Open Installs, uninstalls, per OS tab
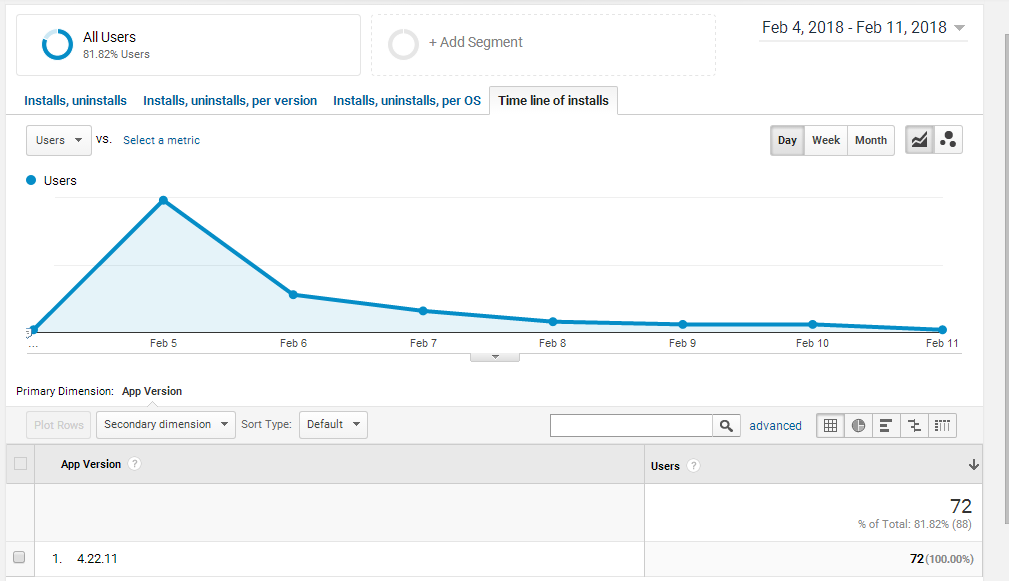 [407, 100]
